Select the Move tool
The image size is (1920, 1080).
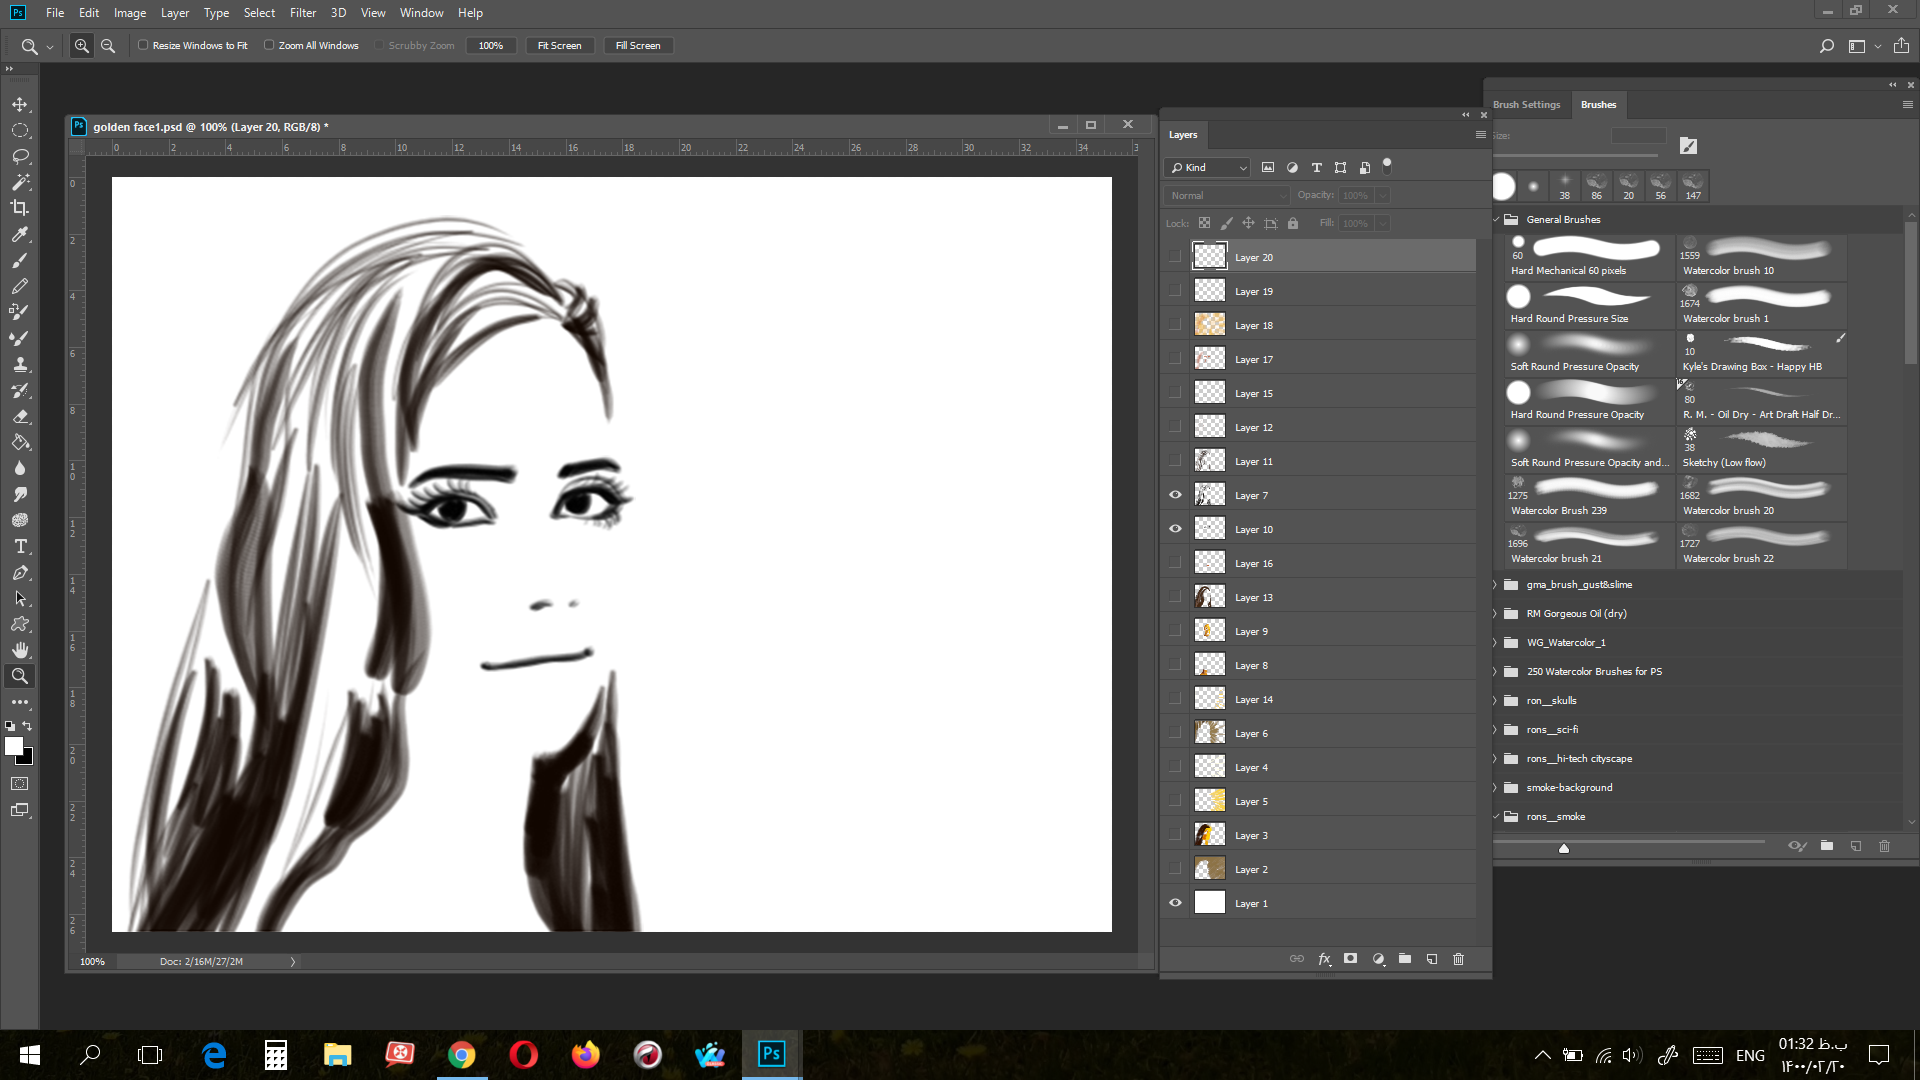coord(20,105)
